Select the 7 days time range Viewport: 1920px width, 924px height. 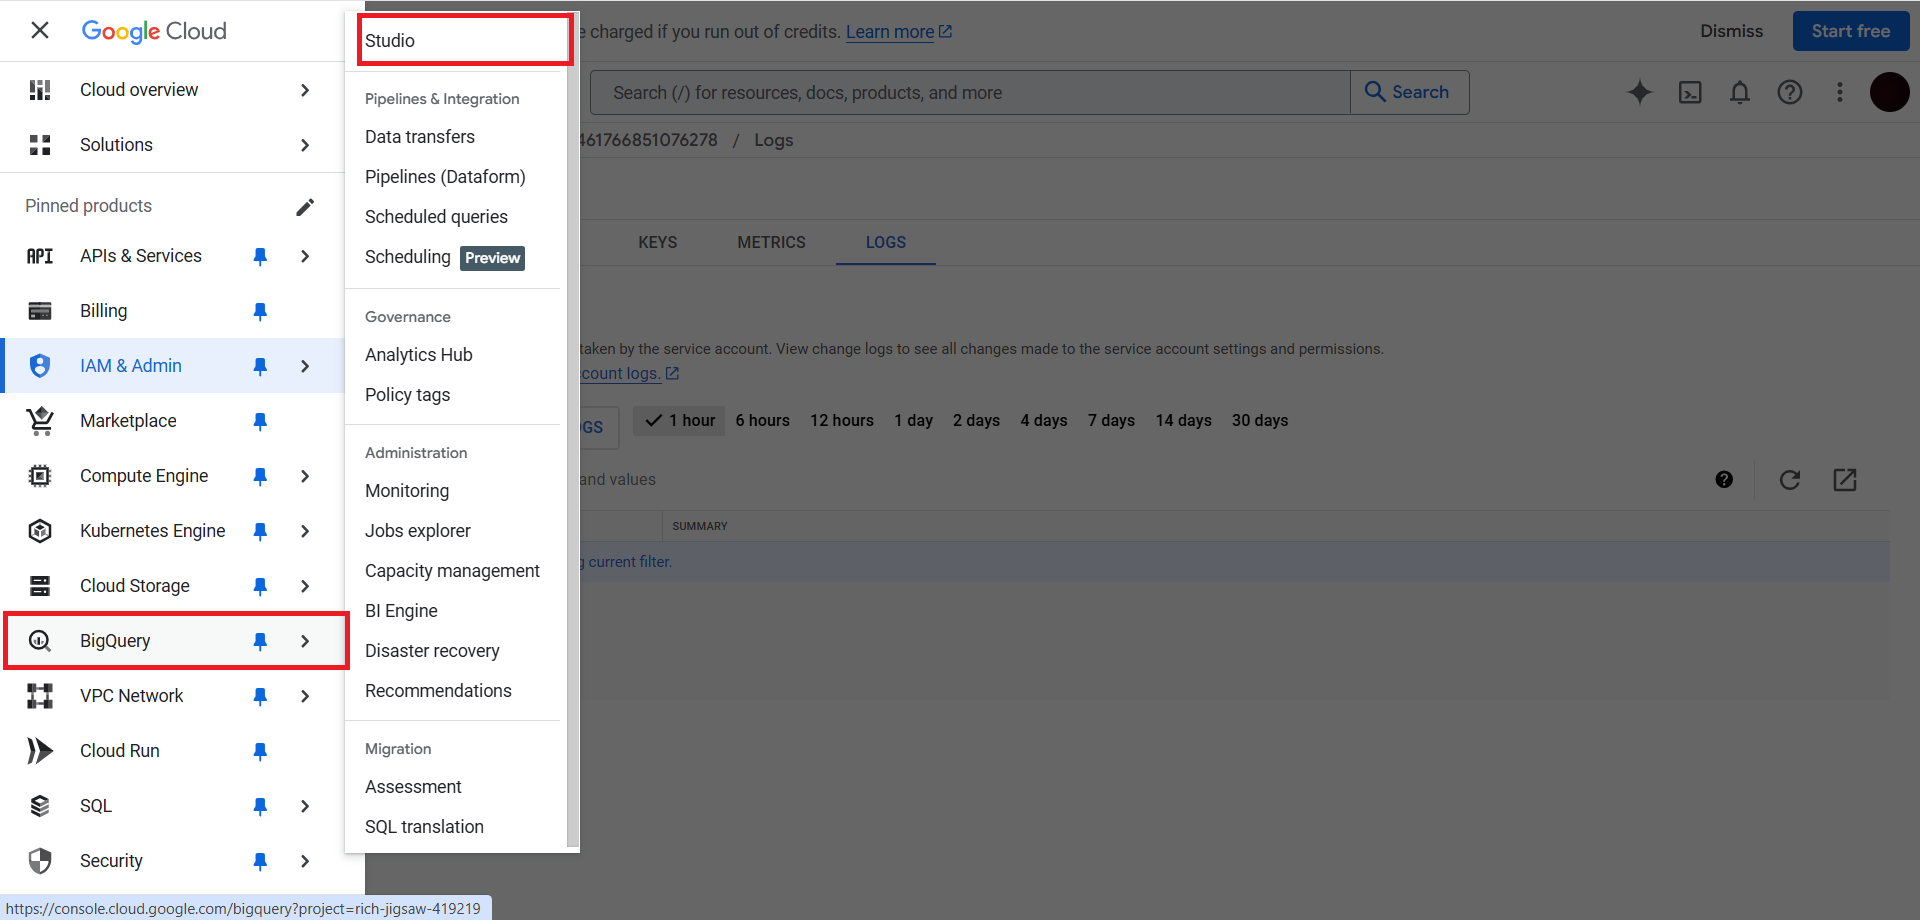click(1111, 420)
